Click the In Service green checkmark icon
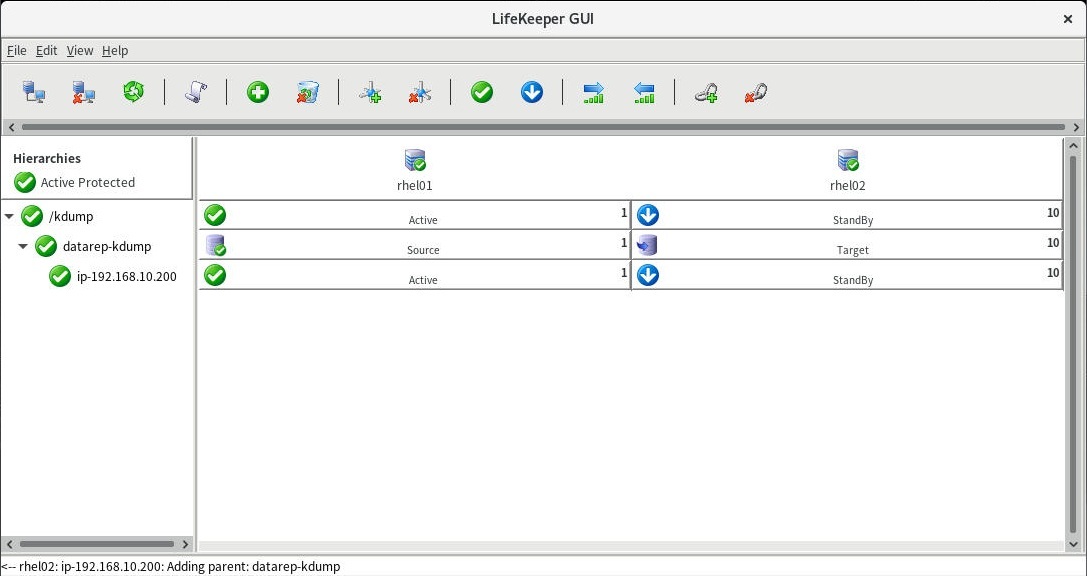 click(x=482, y=93)
